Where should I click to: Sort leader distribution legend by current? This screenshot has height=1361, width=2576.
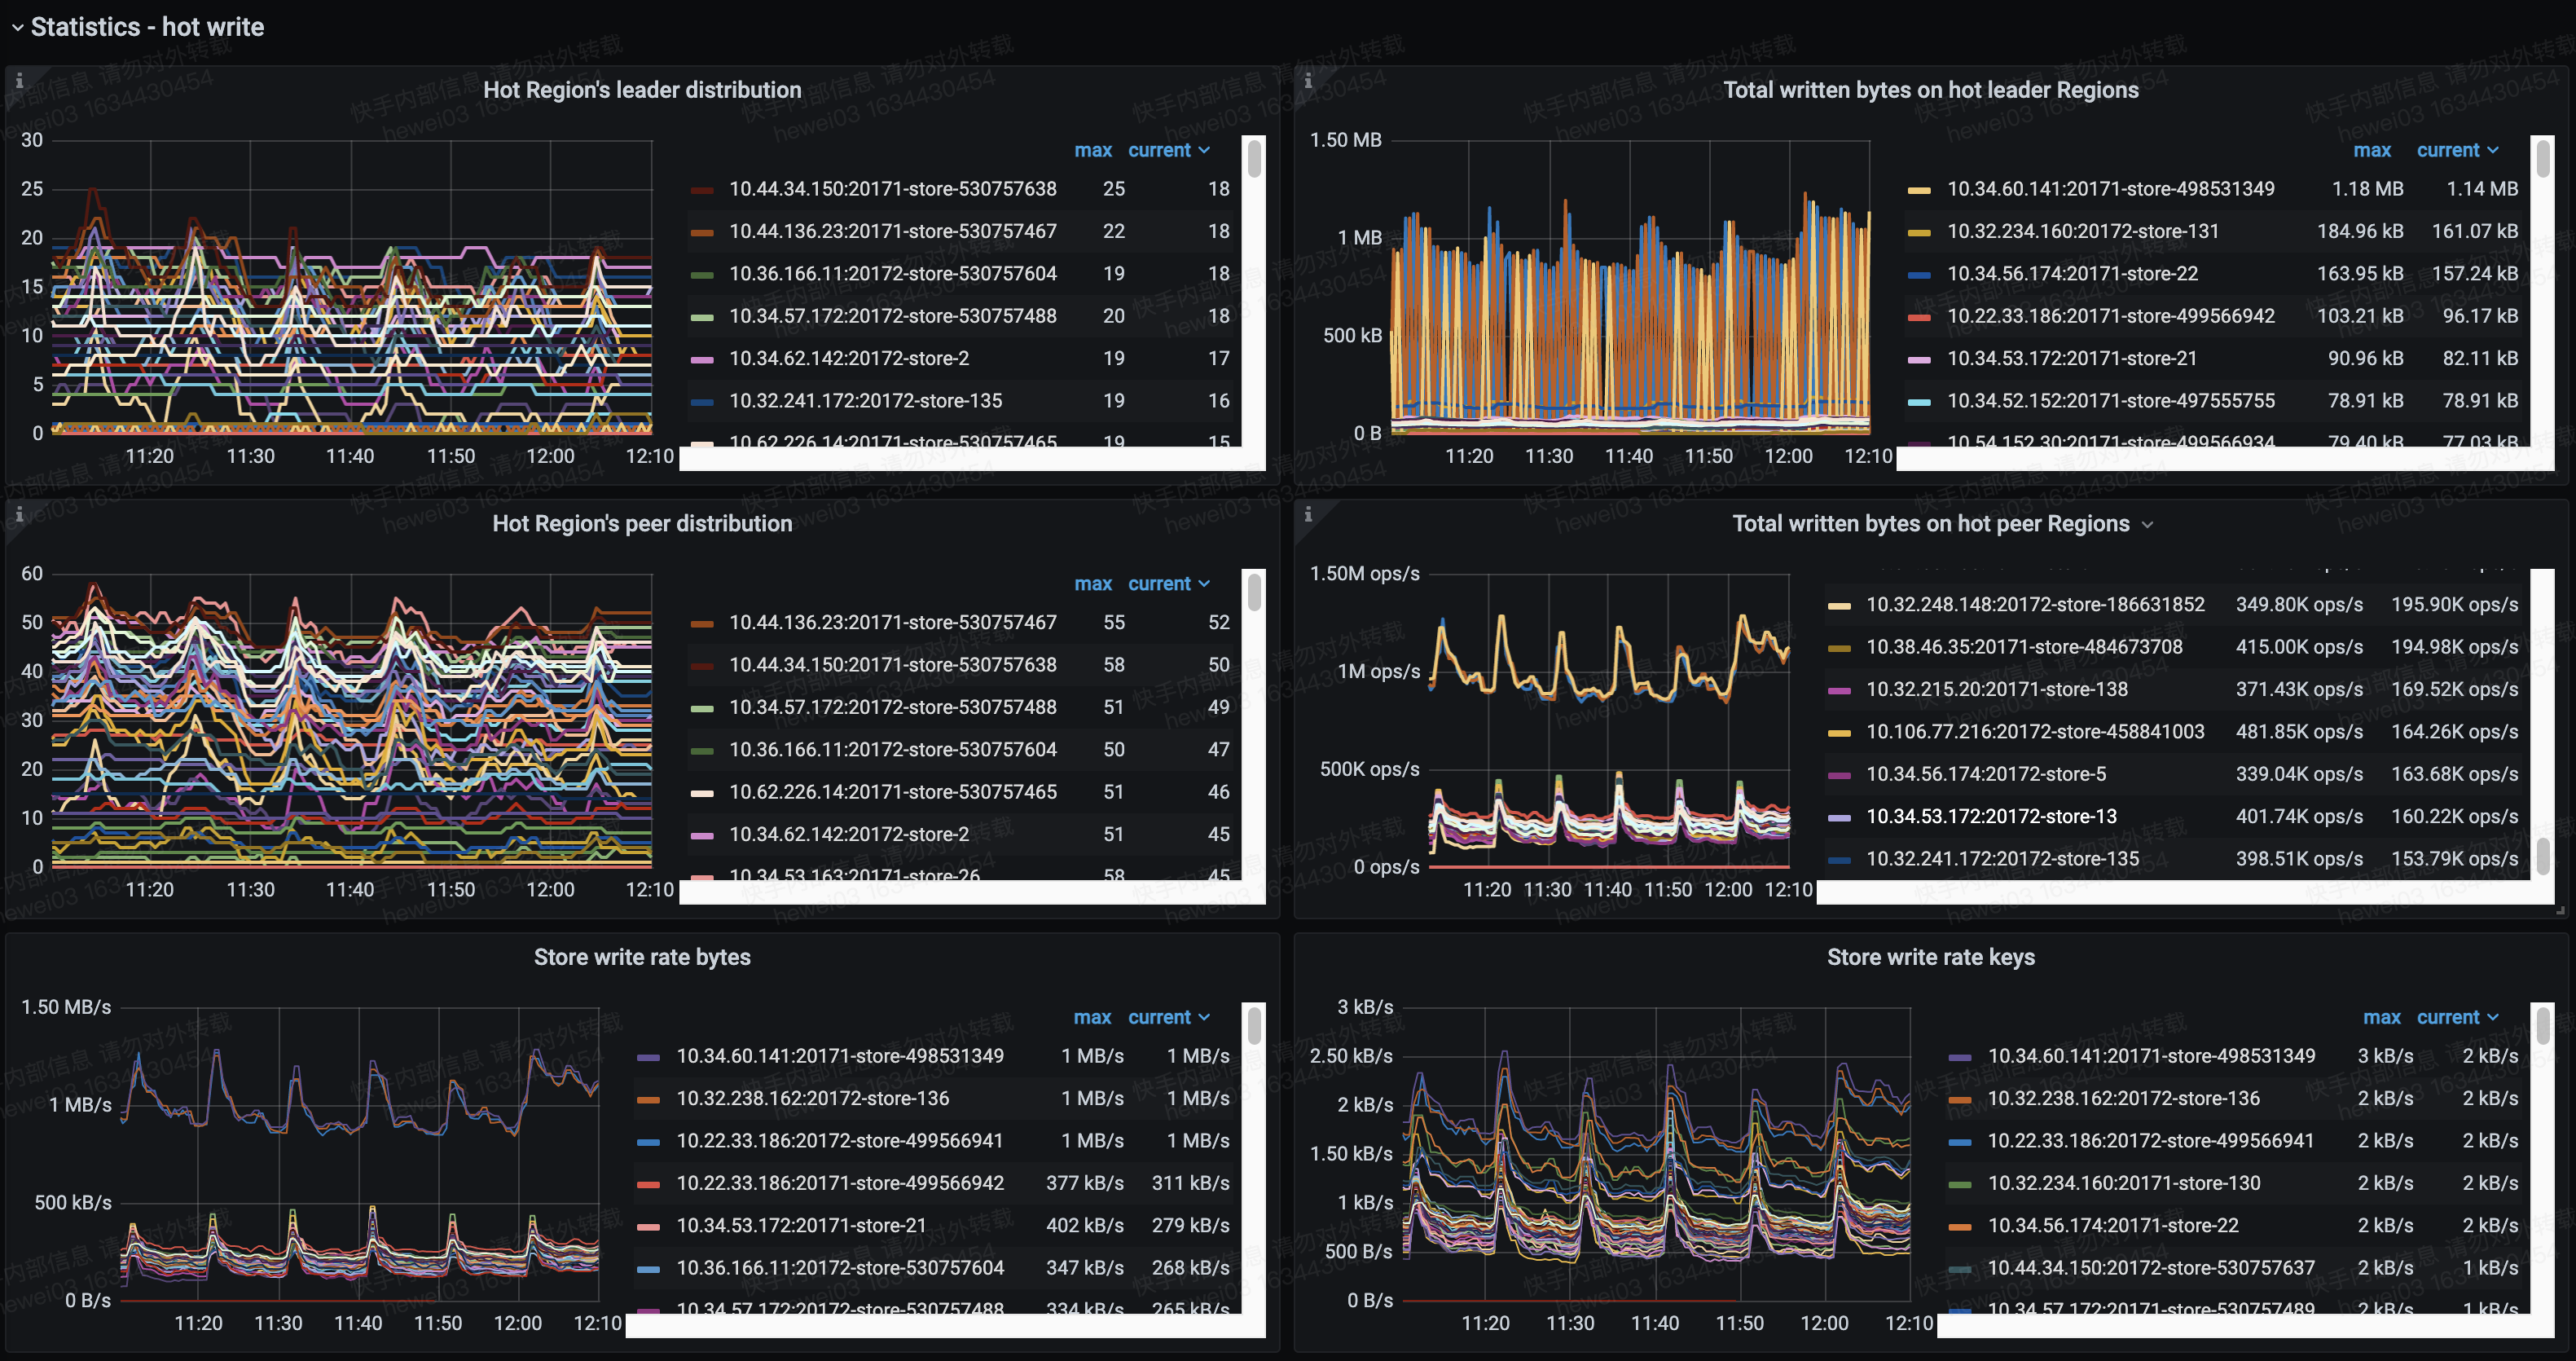[x=1159, y=150]
